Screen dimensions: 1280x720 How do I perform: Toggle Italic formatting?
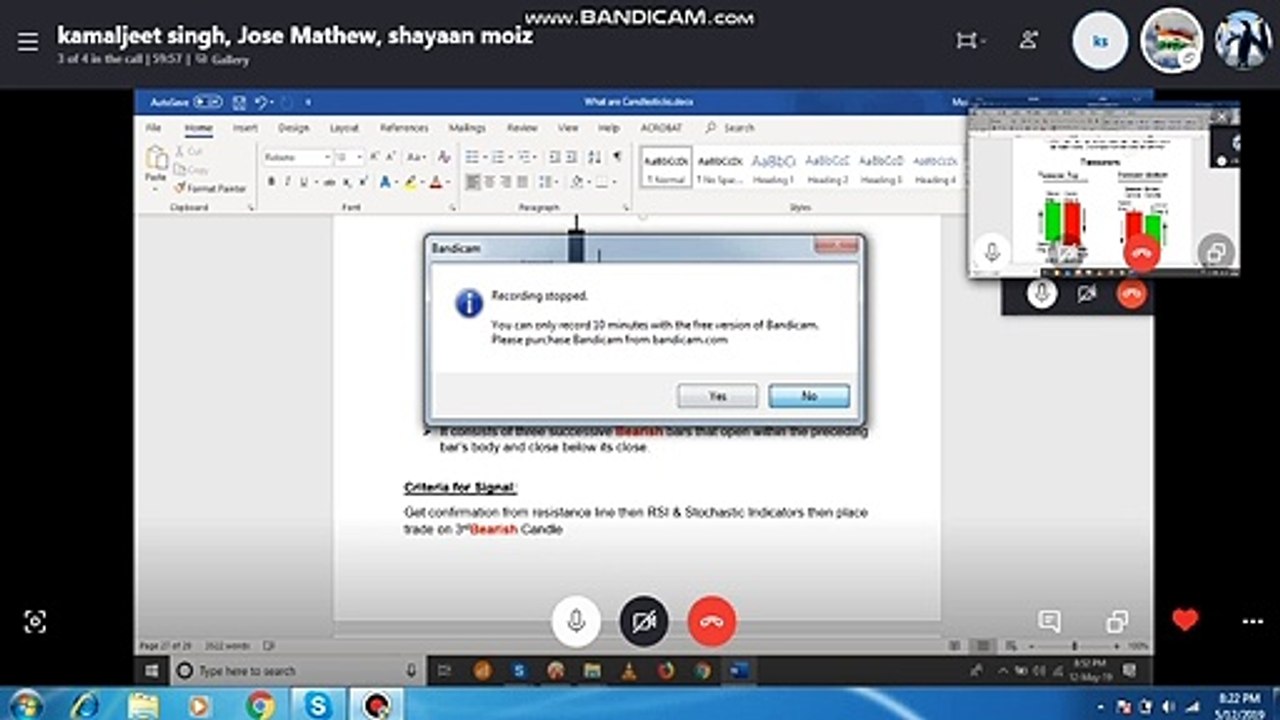pyautogui.click(x=287, y=182)
